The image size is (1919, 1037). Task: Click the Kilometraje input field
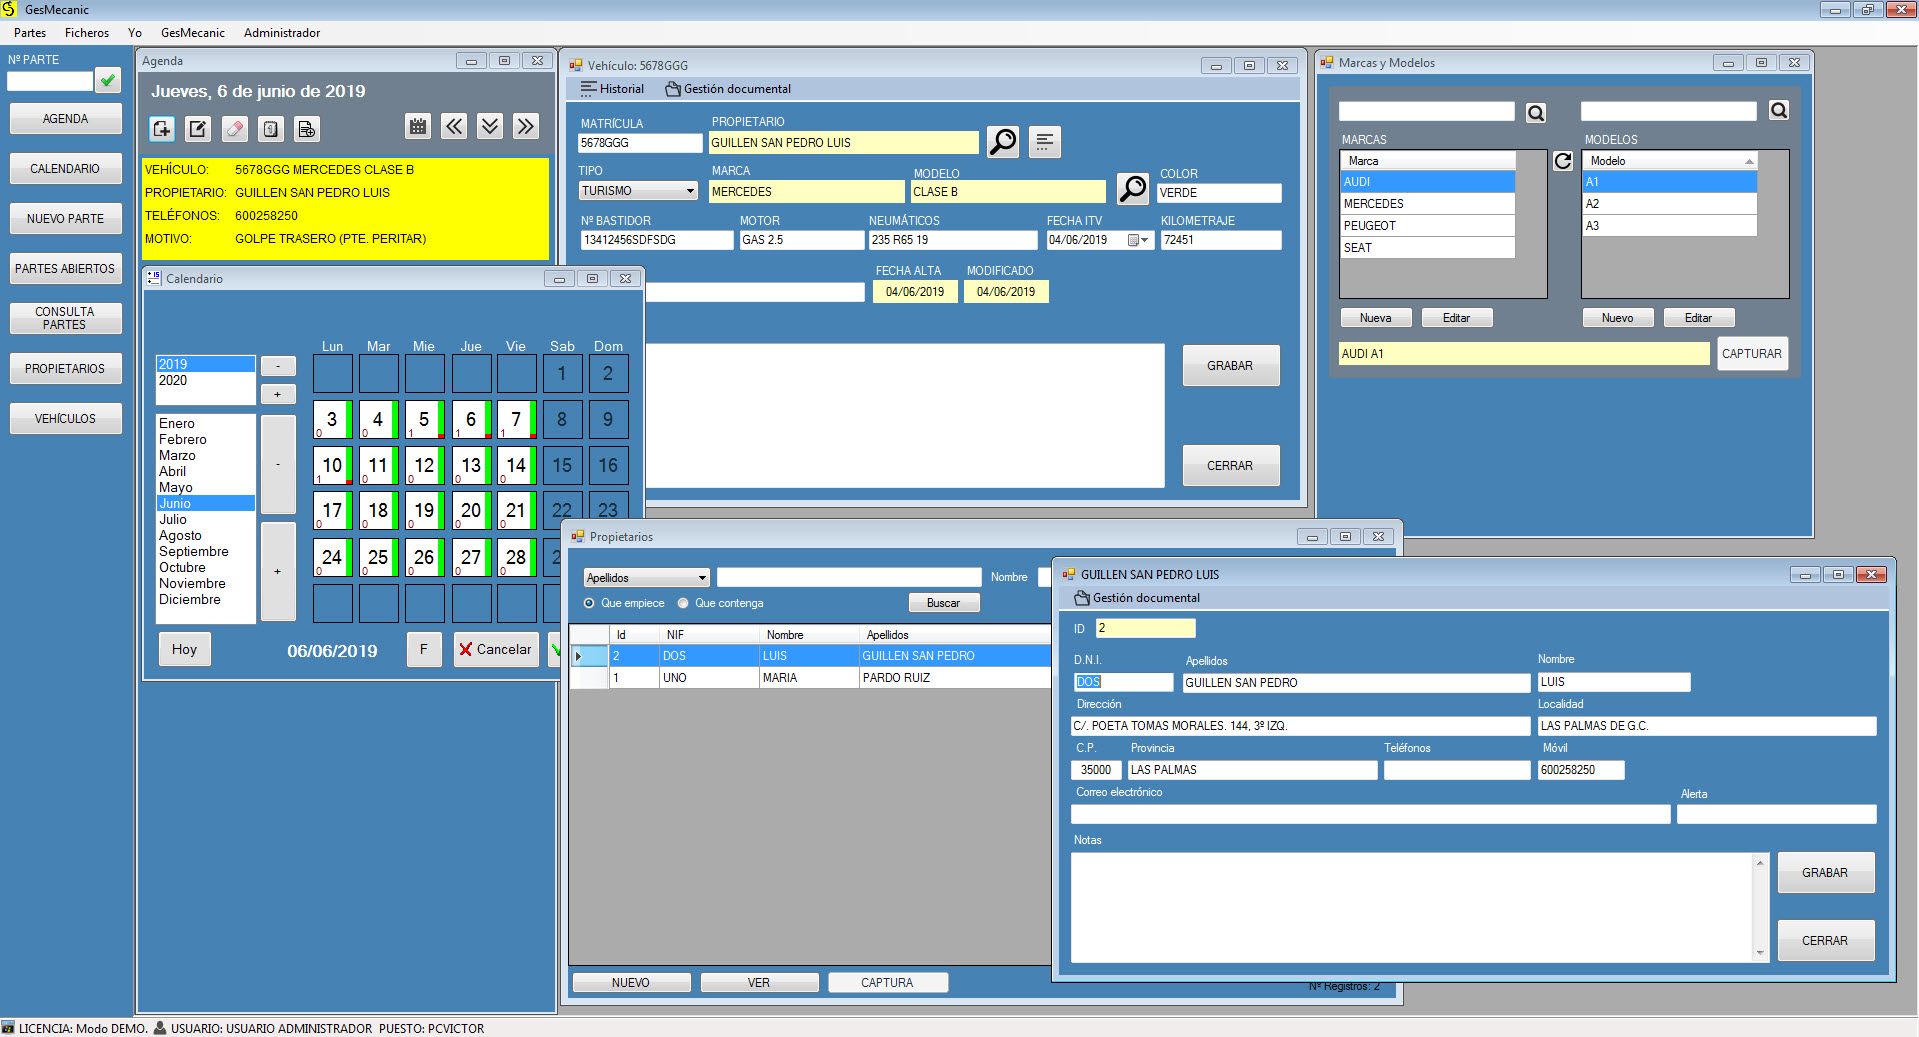pos(1220,240)
